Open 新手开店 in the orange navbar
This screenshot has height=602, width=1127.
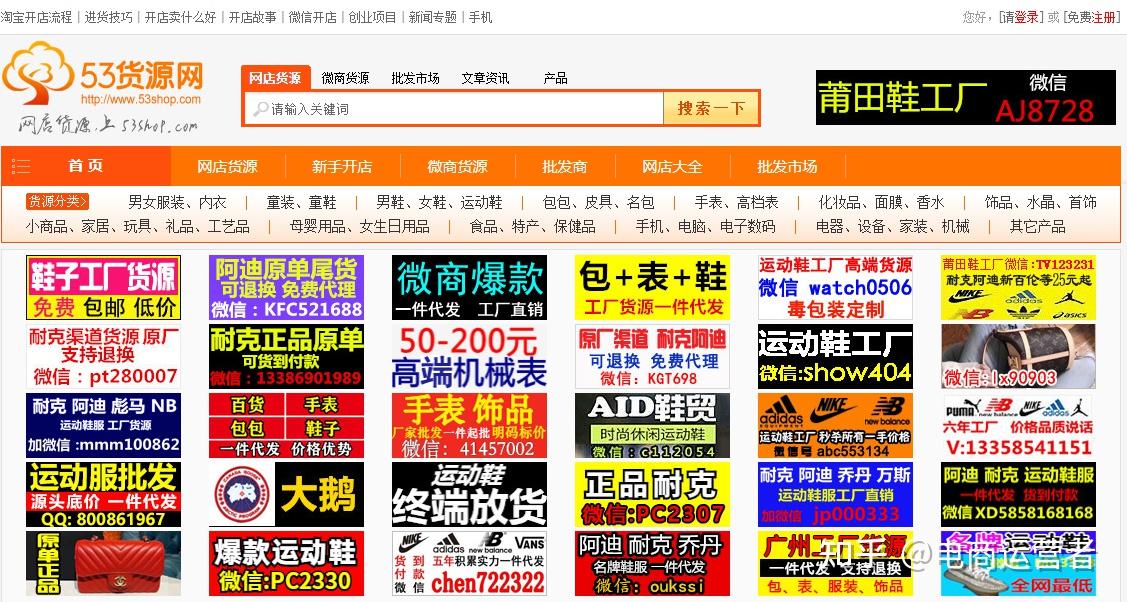point(342,167)
